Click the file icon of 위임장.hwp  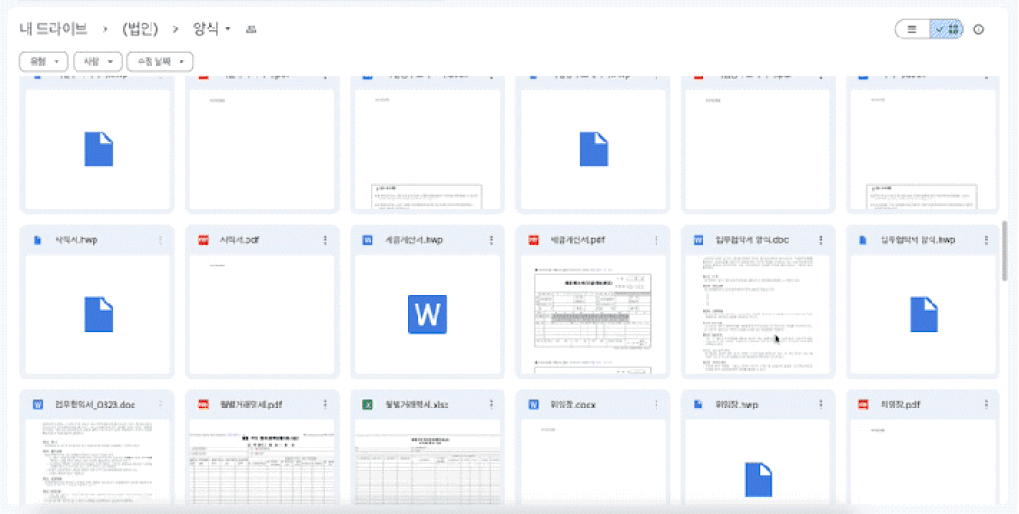tap(699, 404)
